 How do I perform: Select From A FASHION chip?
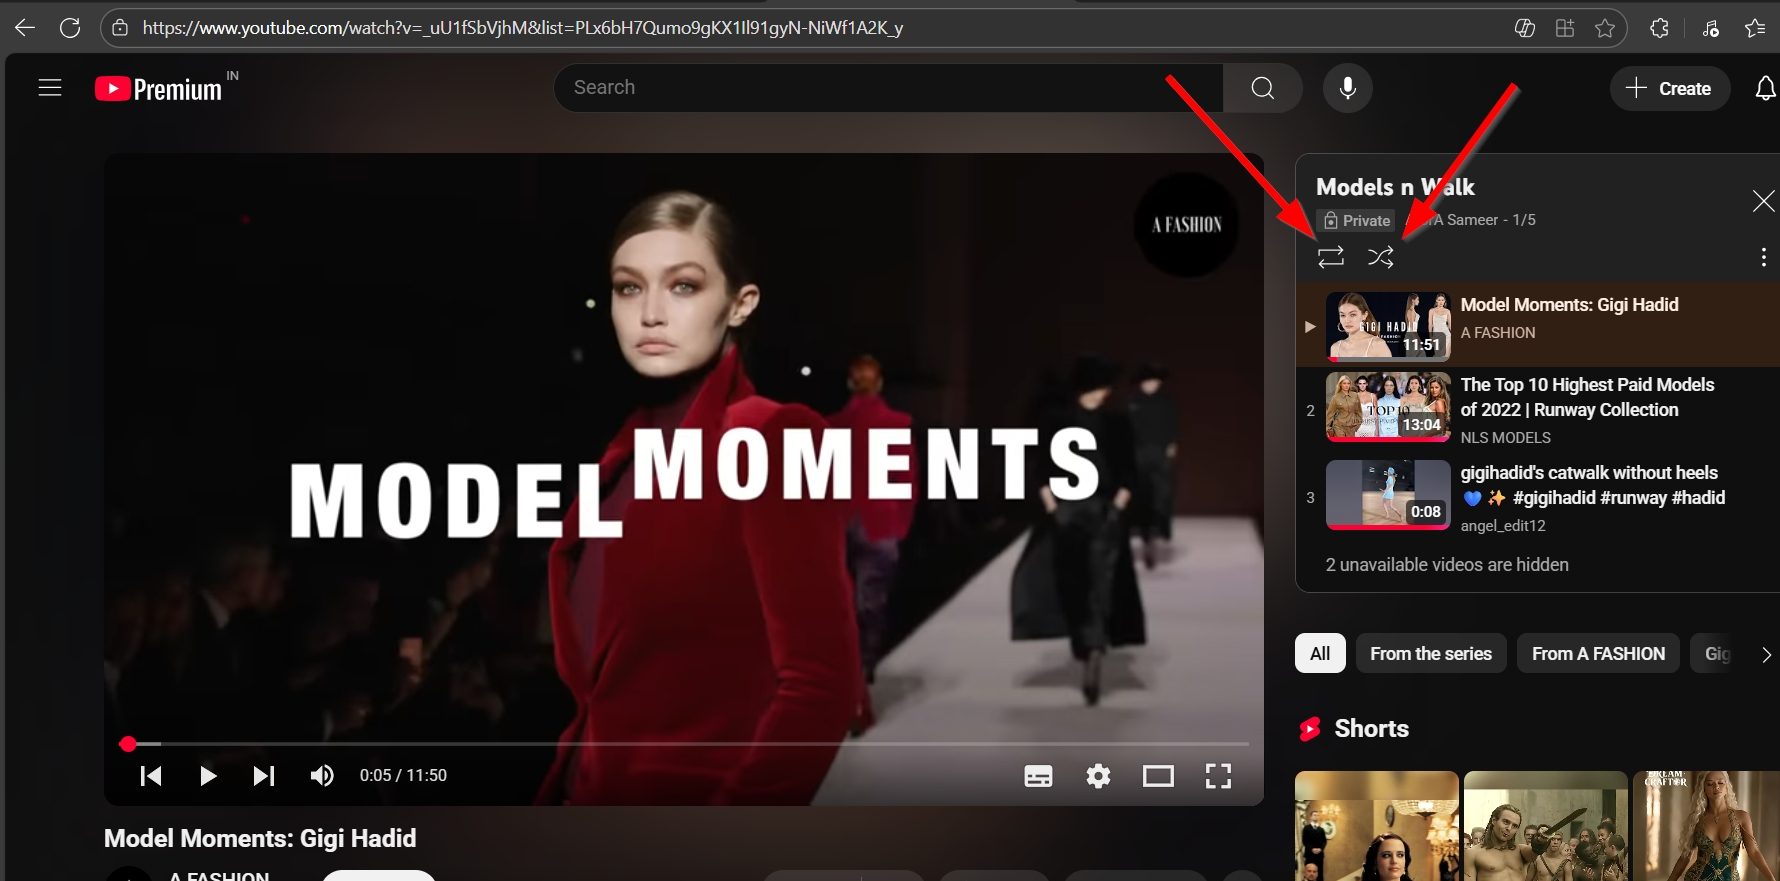(1598, 653)
